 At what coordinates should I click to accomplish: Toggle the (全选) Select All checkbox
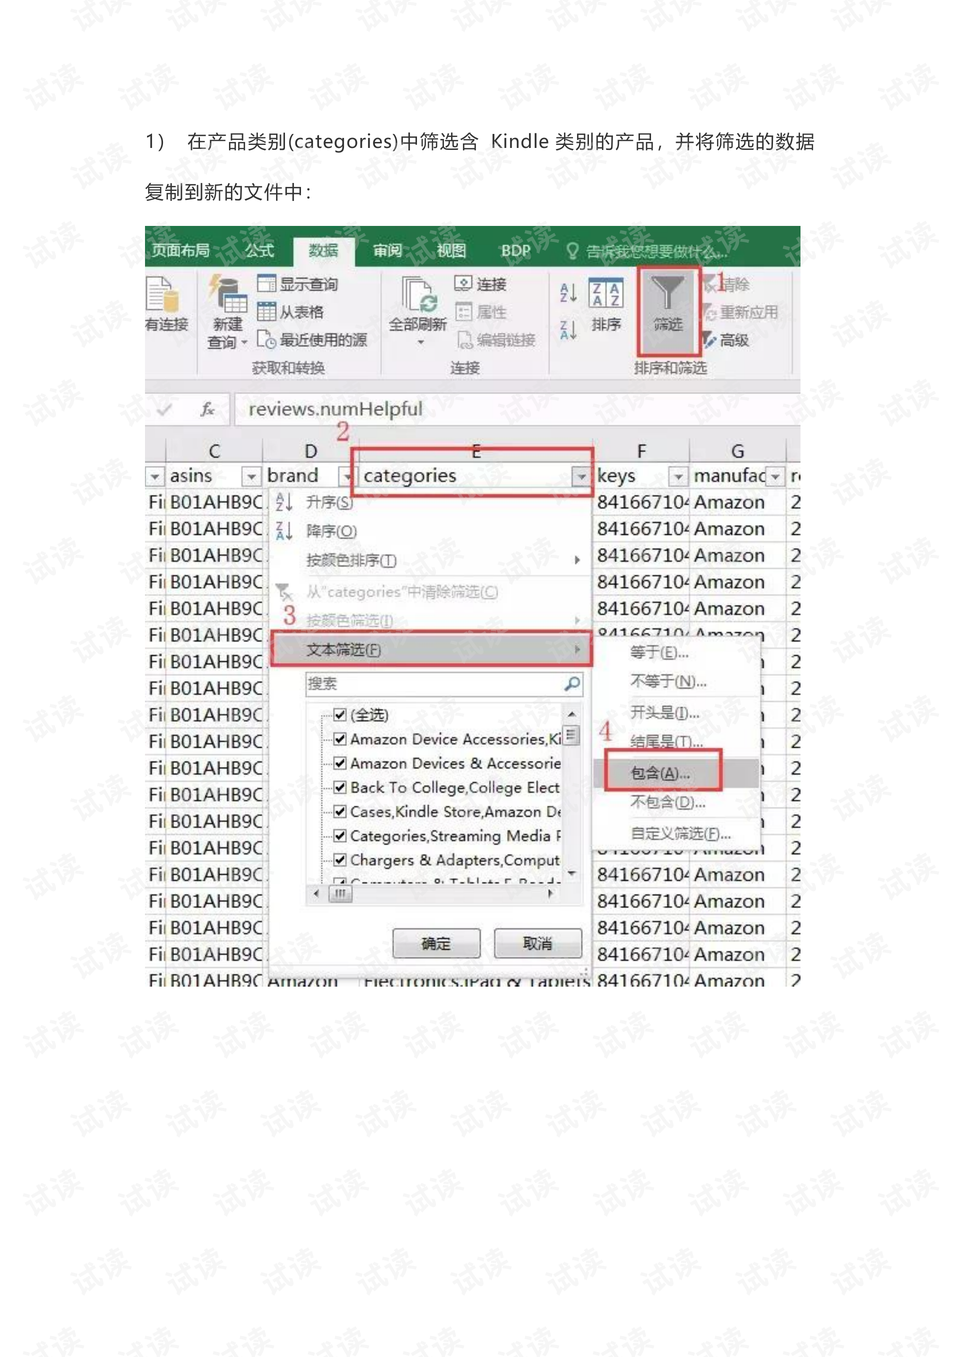click(x=340, y=715)
